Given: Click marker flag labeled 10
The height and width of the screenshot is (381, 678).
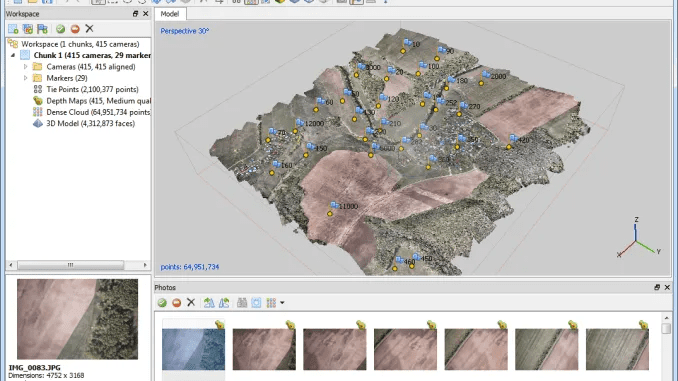Looking at the screenshot, I should (x=408, y=42).
